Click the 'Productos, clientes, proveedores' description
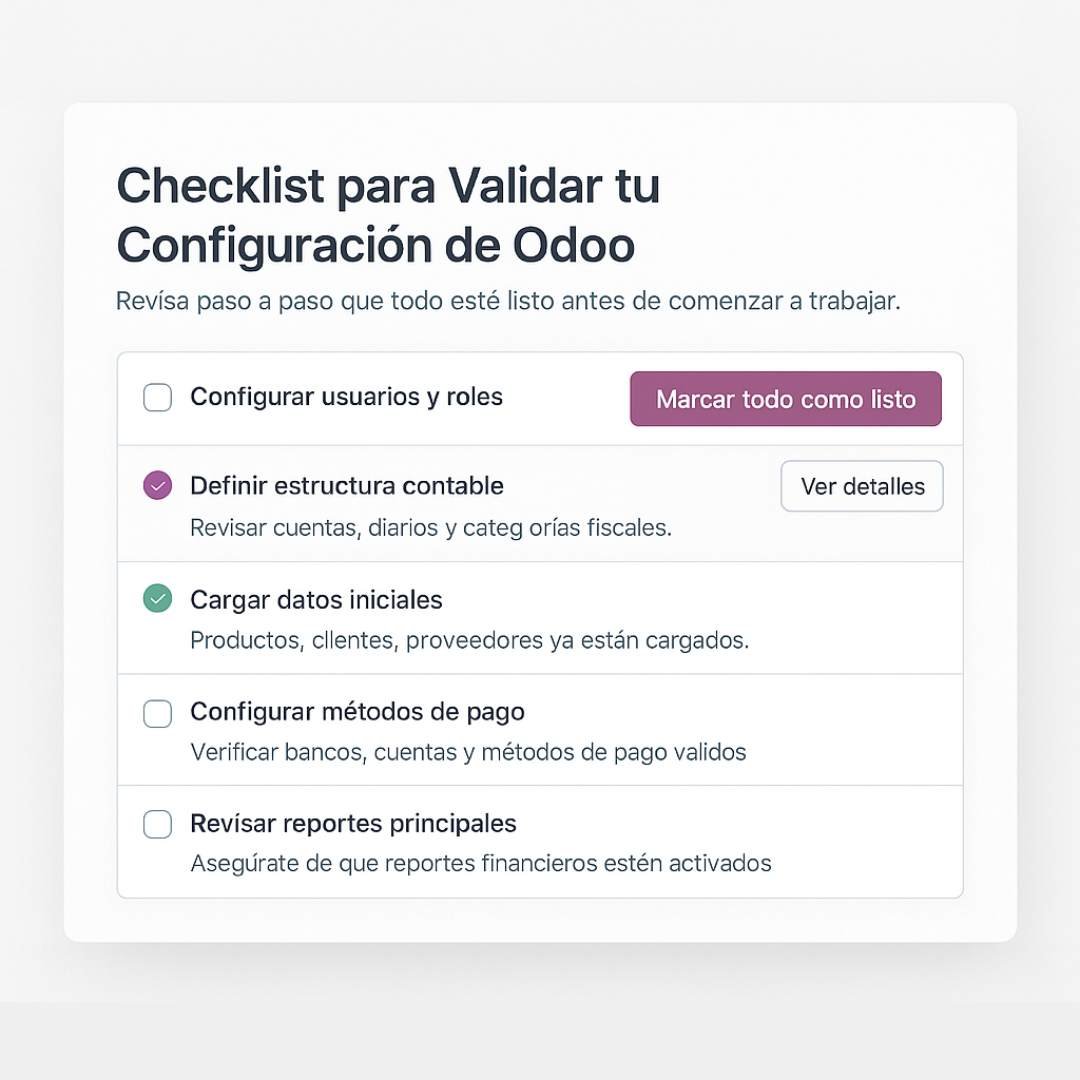 click(x=469, y=640)
